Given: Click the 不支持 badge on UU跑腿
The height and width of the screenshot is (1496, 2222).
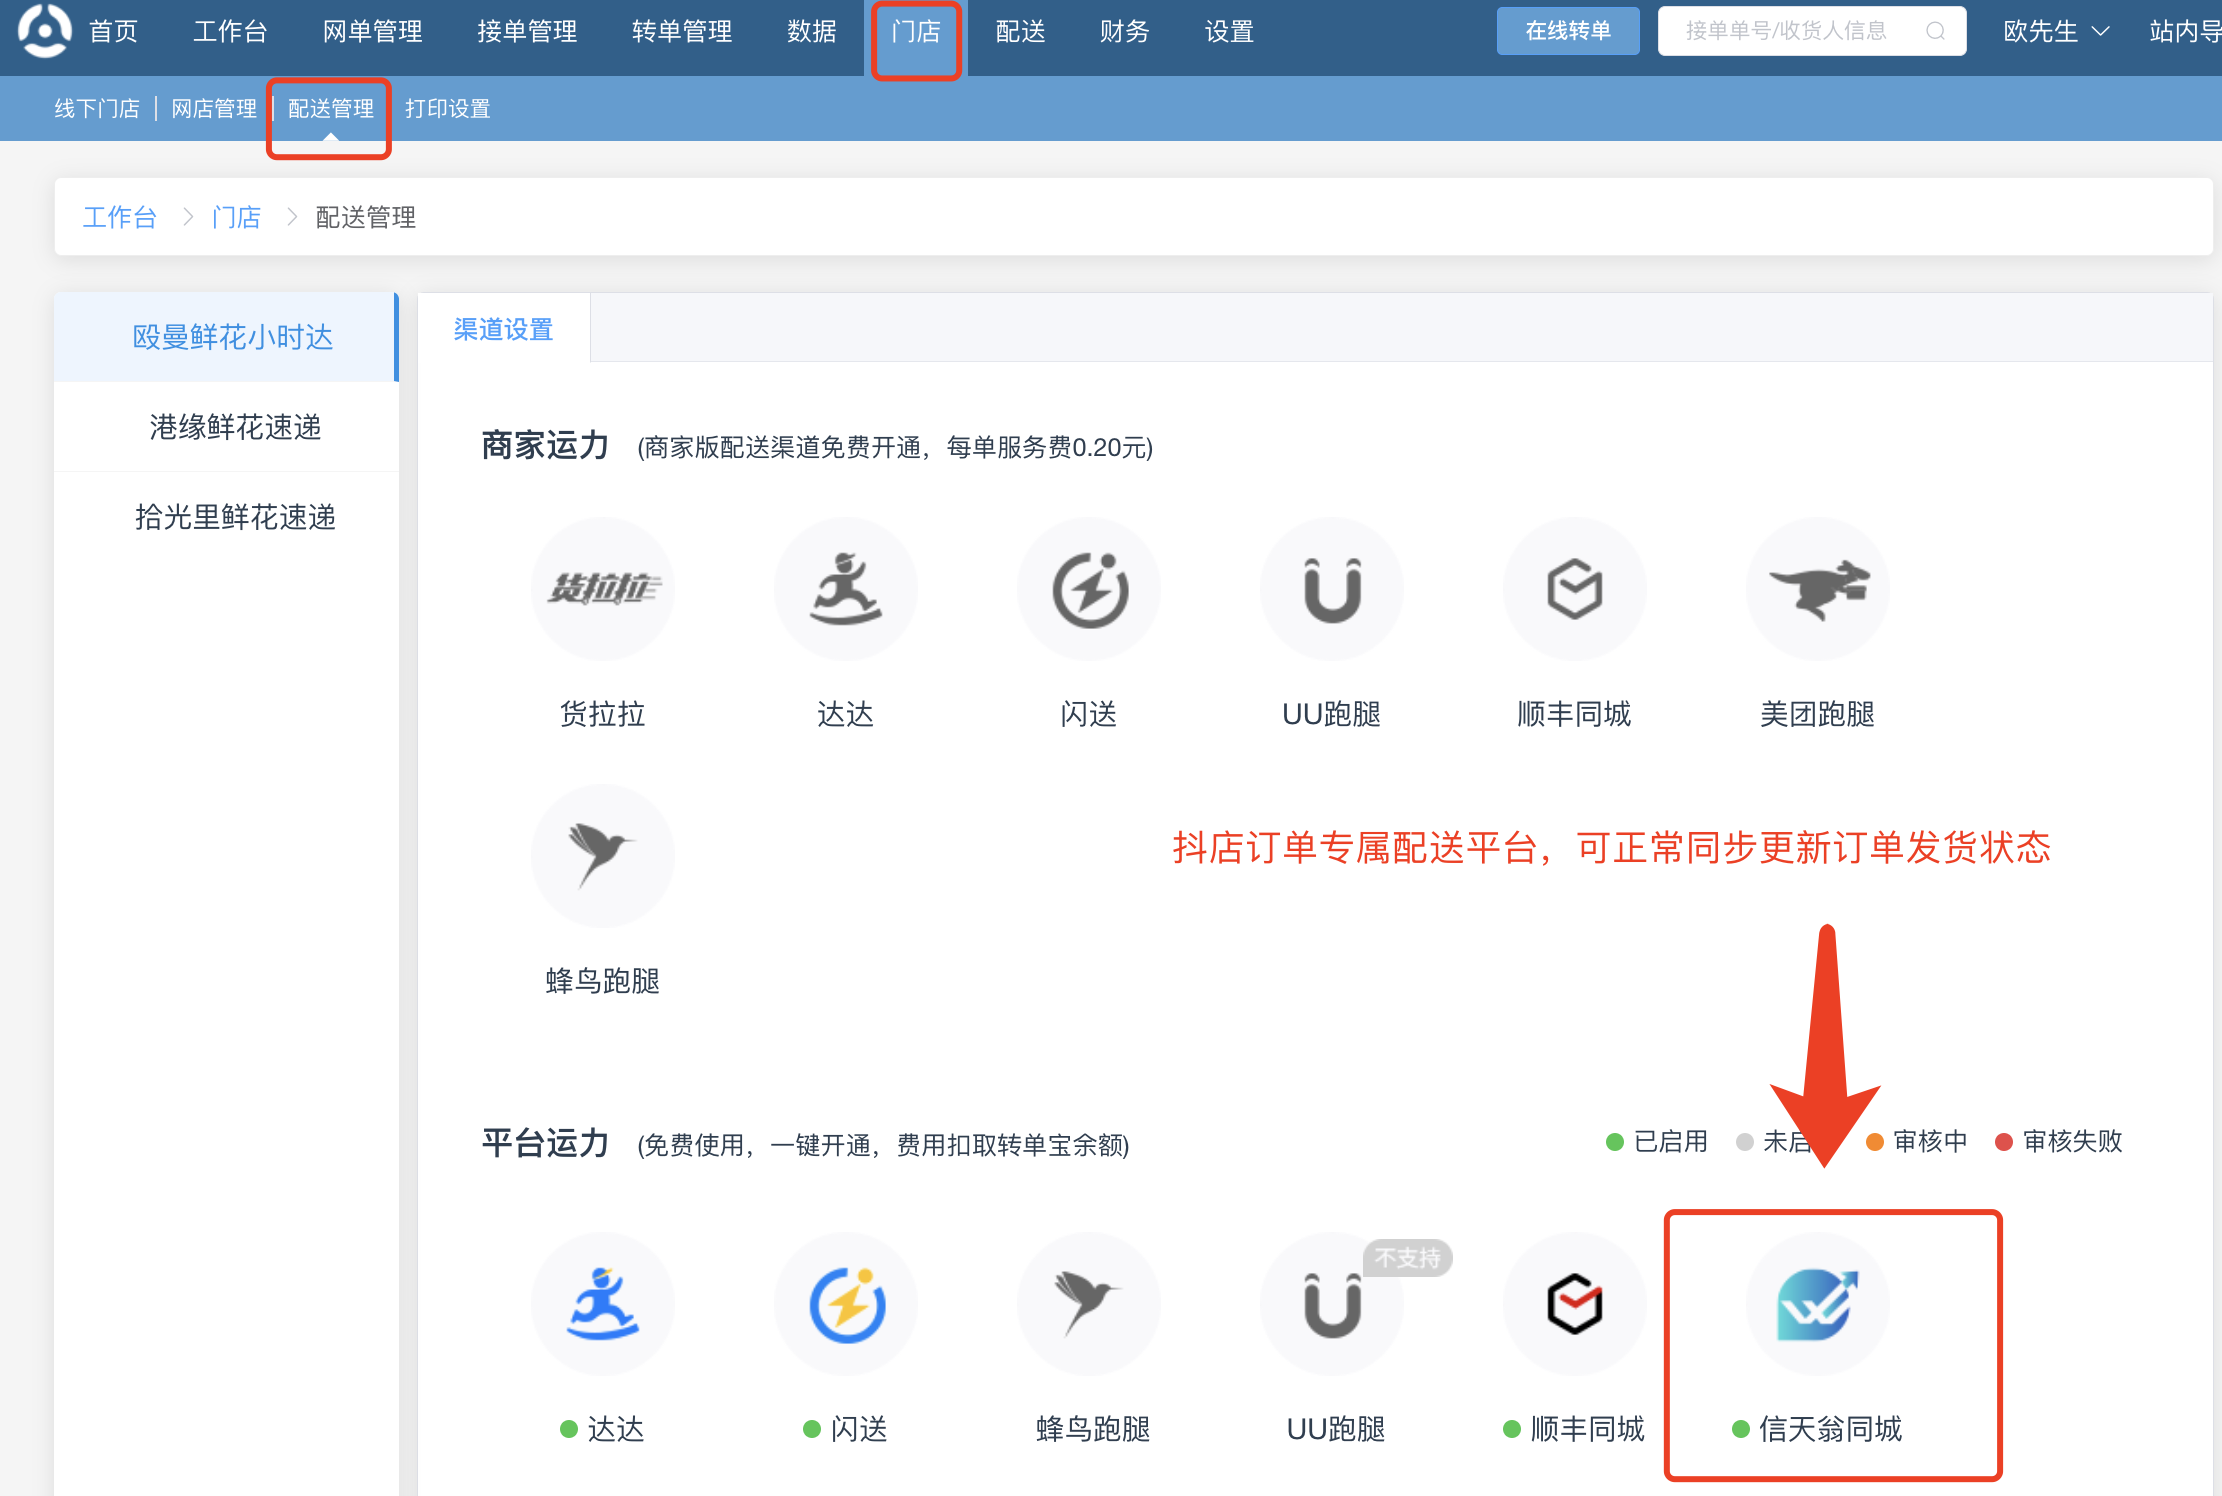Looking at the screenshot, I should tap(1407, 1258).
